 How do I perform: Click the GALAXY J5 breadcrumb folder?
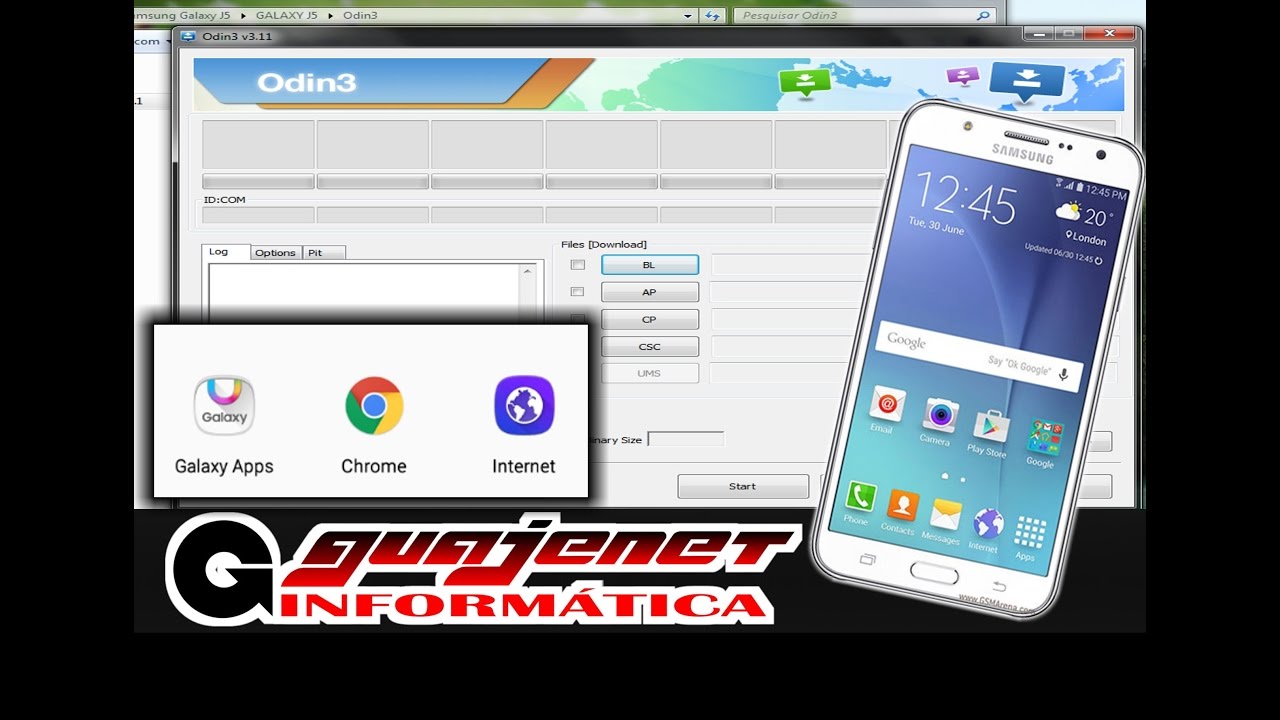pos(286,16)
